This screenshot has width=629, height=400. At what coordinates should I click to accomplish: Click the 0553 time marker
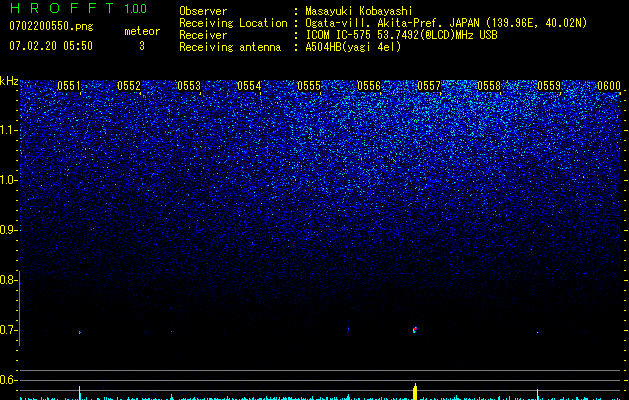click(x=189, y=86)
